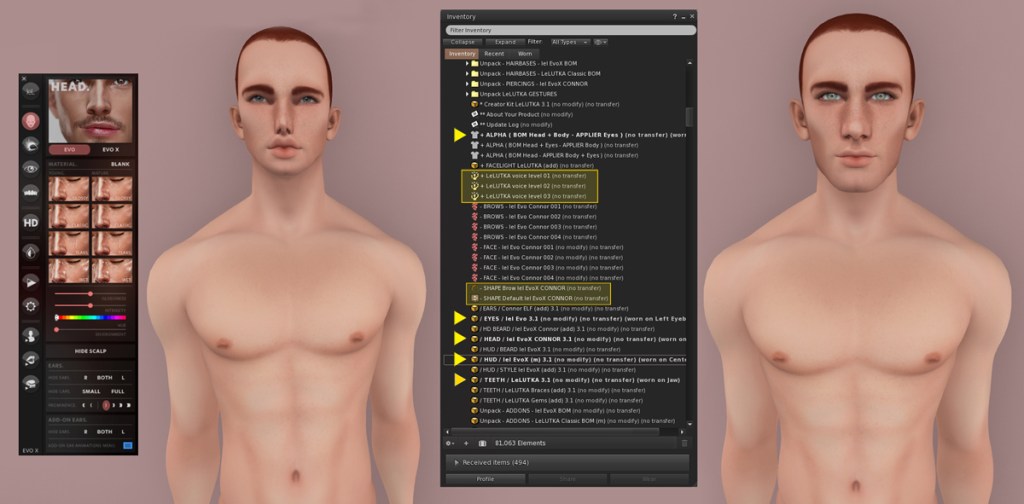Expand the Unpack LeLUTKA GESTURES folder
The width and height of the screenshot is (1024, 504).
466,94
